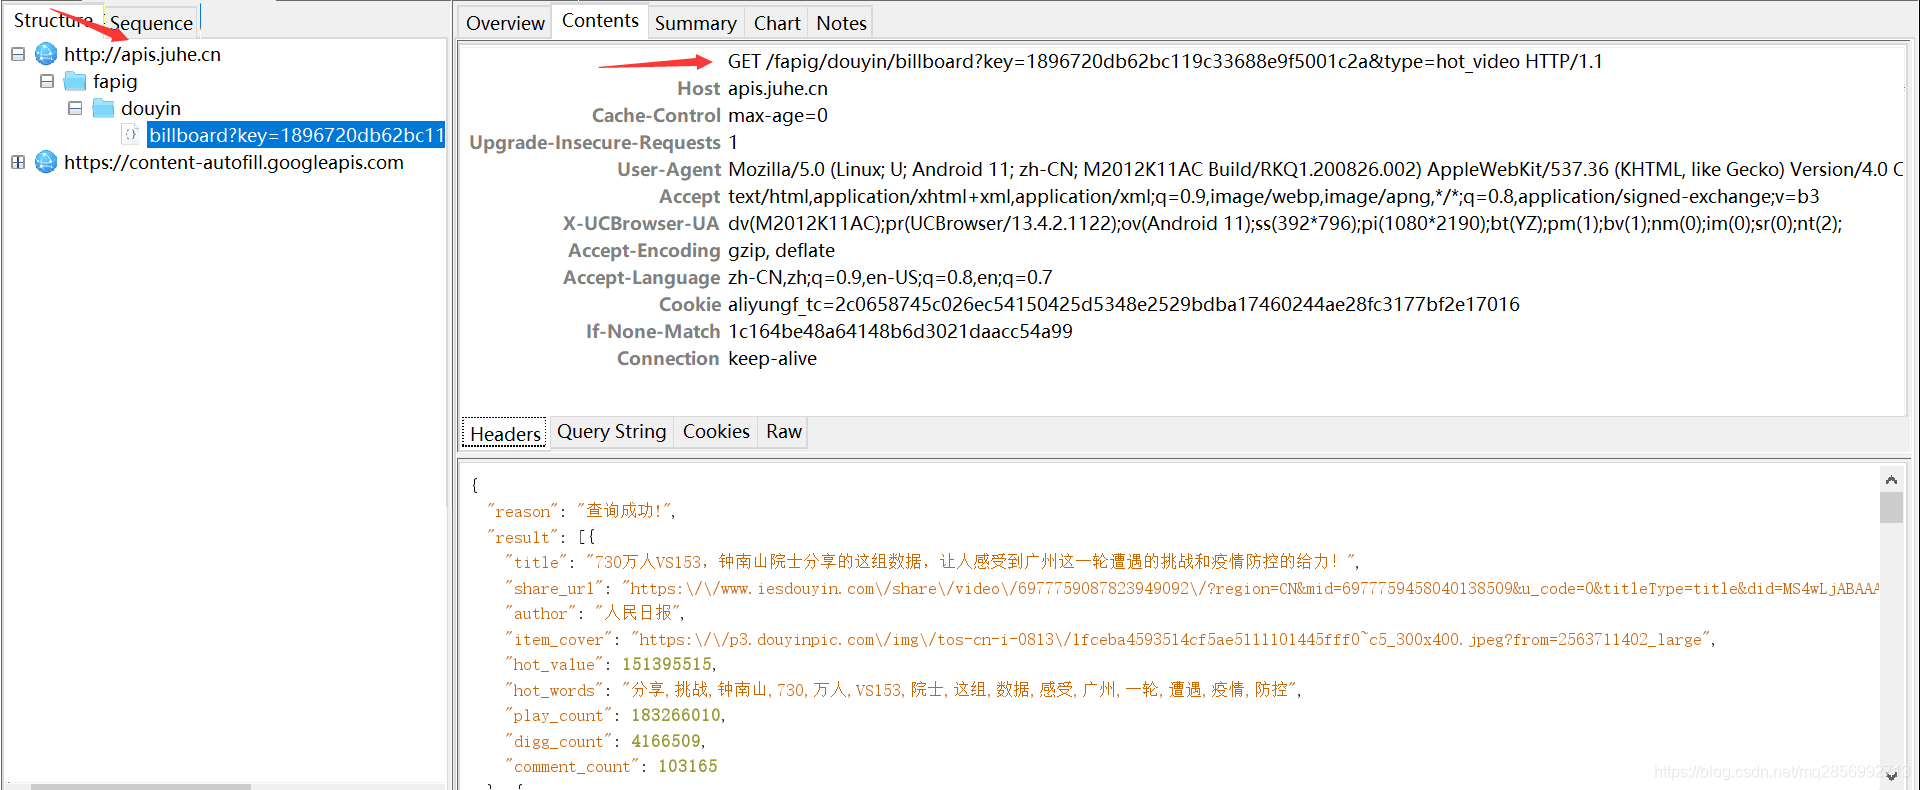Click the Accept-Language value zh-CN
Screen dimensions: 1920x790
[890, 277]
